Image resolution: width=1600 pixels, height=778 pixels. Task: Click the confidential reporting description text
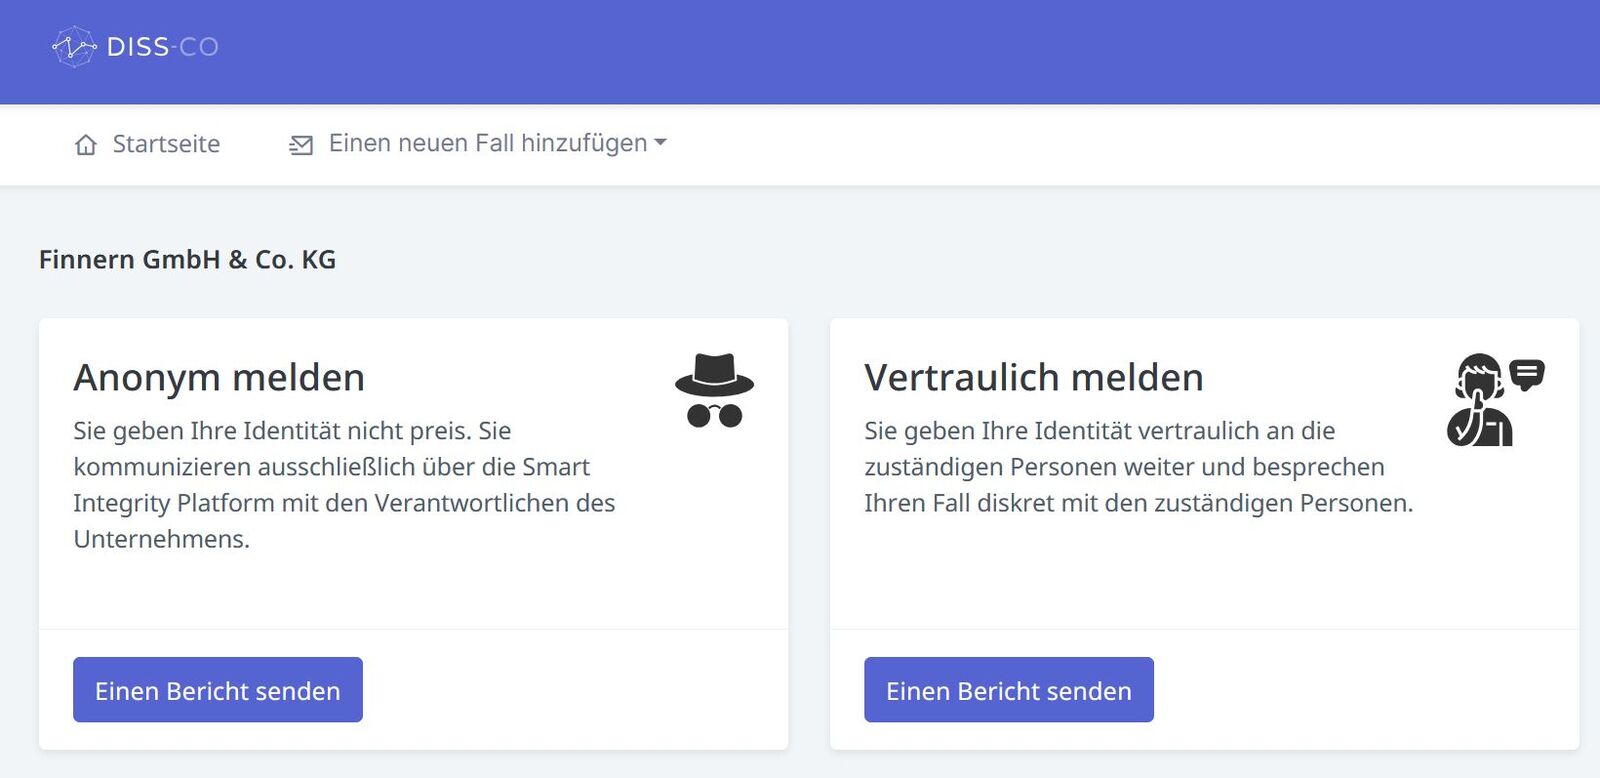pyautogui.click(x=1138, y=467)
